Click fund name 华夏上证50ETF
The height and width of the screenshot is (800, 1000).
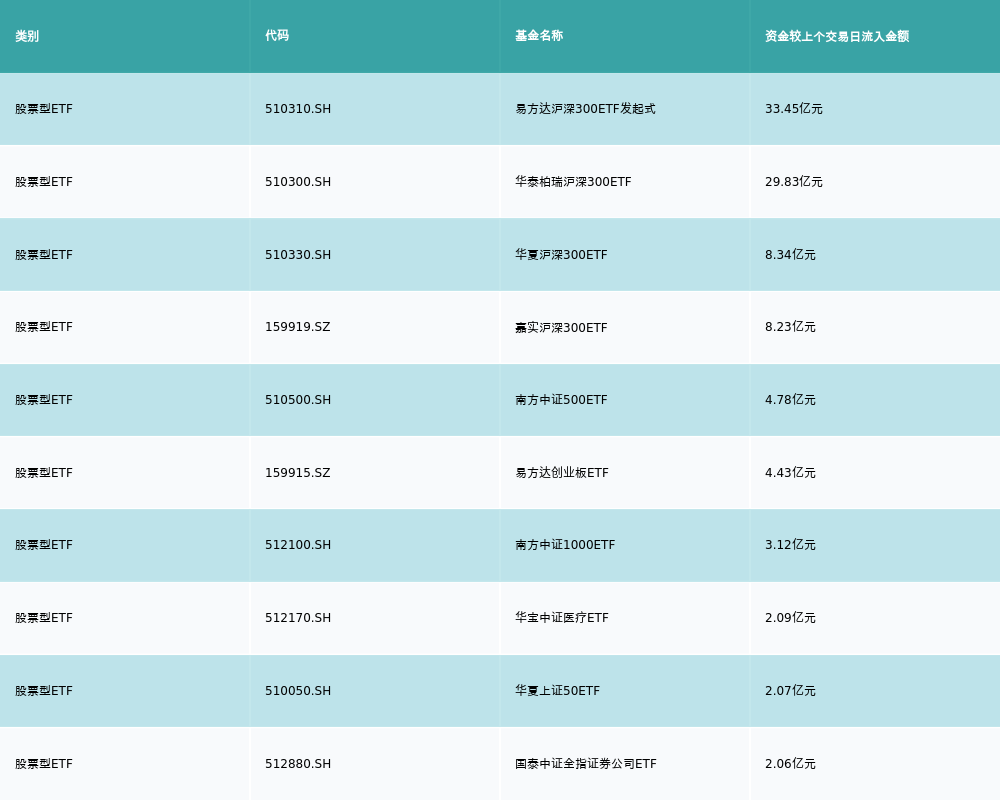557,691
